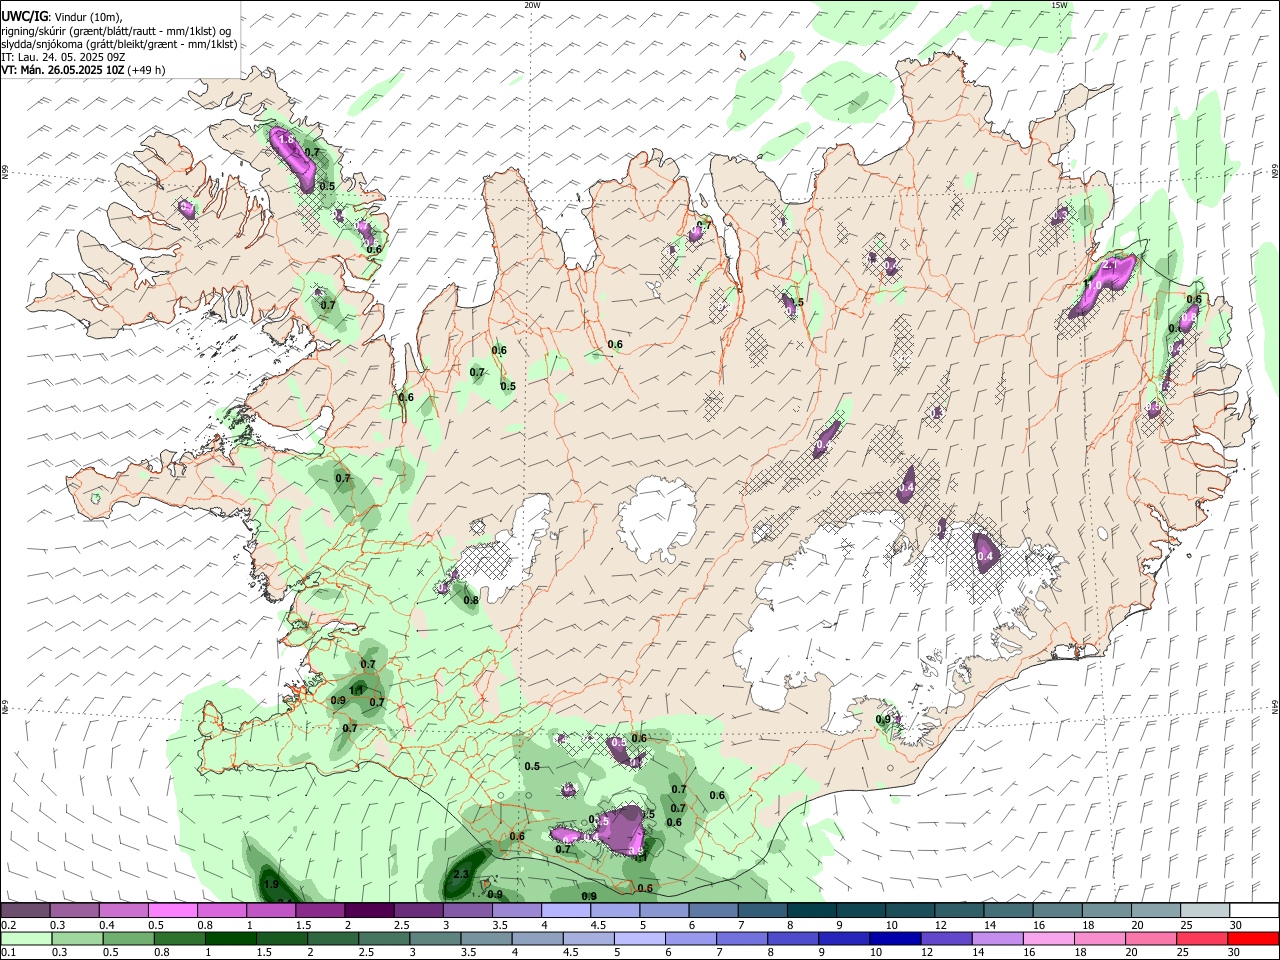
Task: Click the 0.2 label under the upper scale
Action: (x=9, y=925)
